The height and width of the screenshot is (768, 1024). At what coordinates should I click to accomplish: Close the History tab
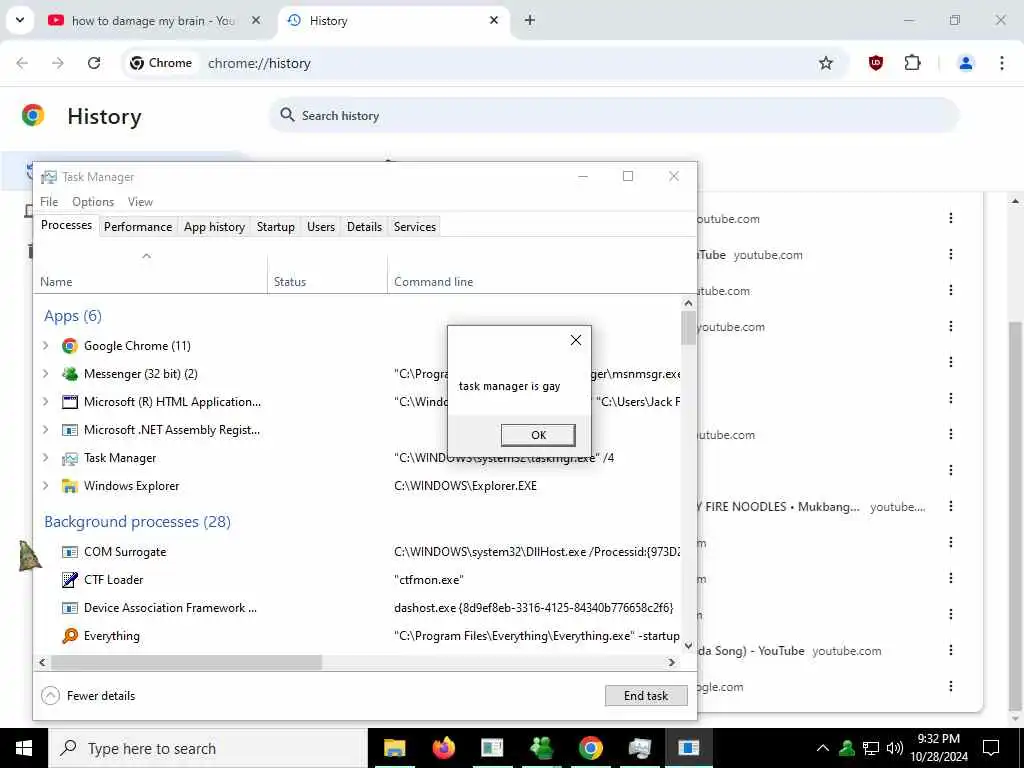[494, 20]
